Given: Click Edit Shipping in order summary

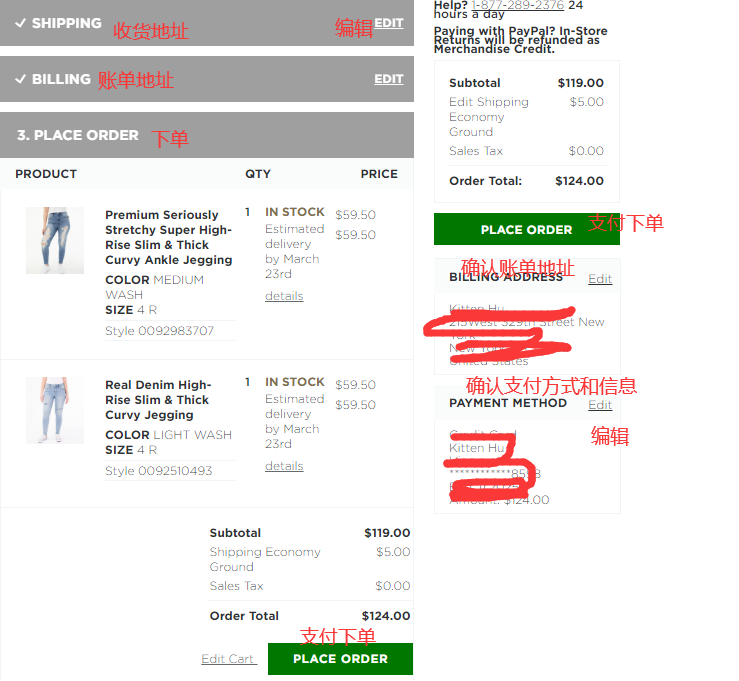Looking at the screenshot, I should coord(489,102).
